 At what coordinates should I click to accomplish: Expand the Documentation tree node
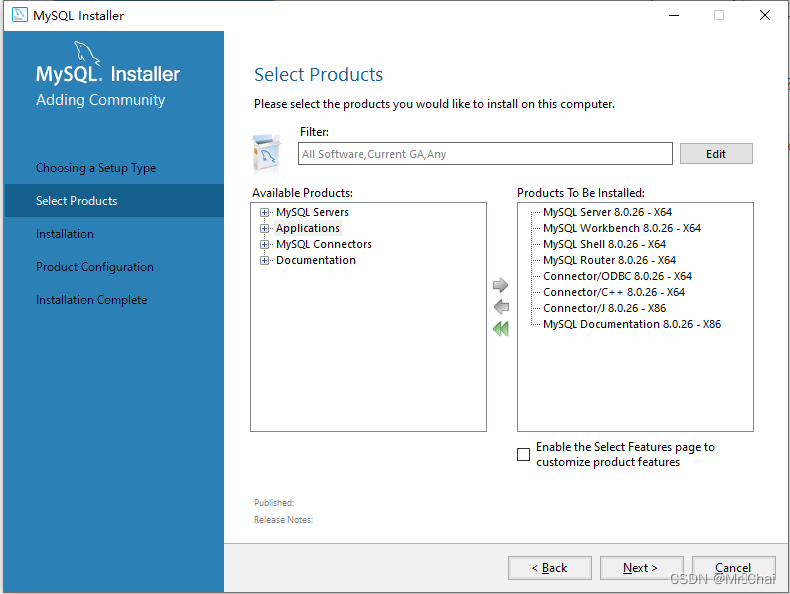tap(264, 260)
